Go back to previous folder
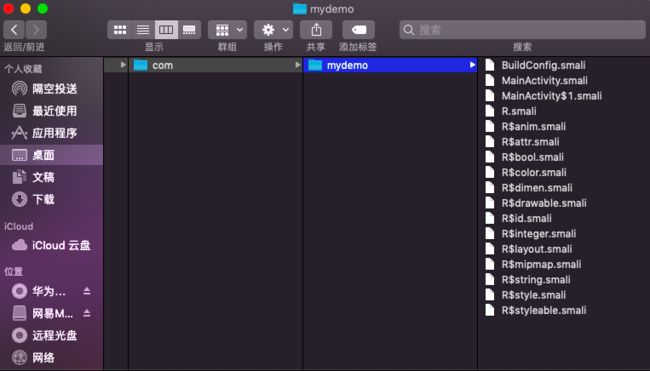Image resolution: width=650 pixels, height=371 pixels. [x=14, y=30]
